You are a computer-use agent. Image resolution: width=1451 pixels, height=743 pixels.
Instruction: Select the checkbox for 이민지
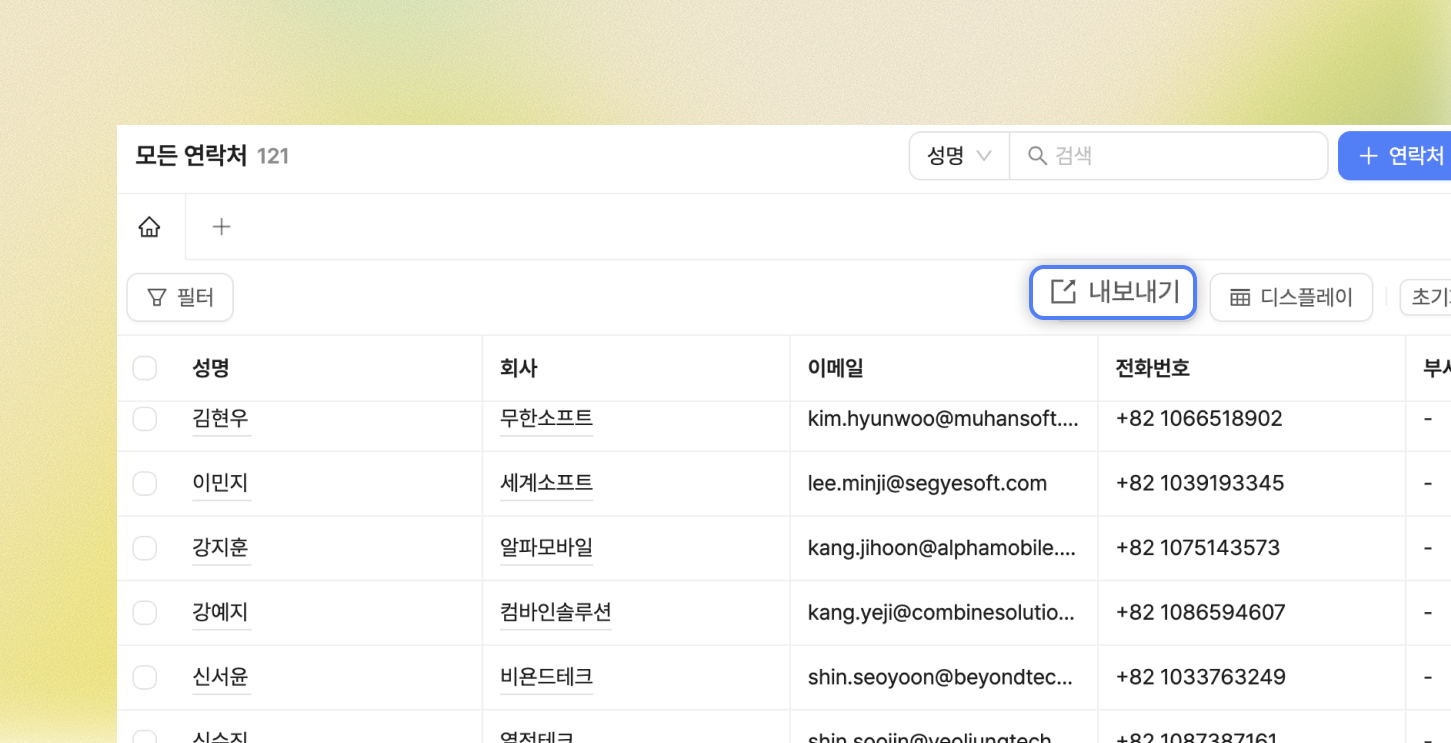point(145,483)
